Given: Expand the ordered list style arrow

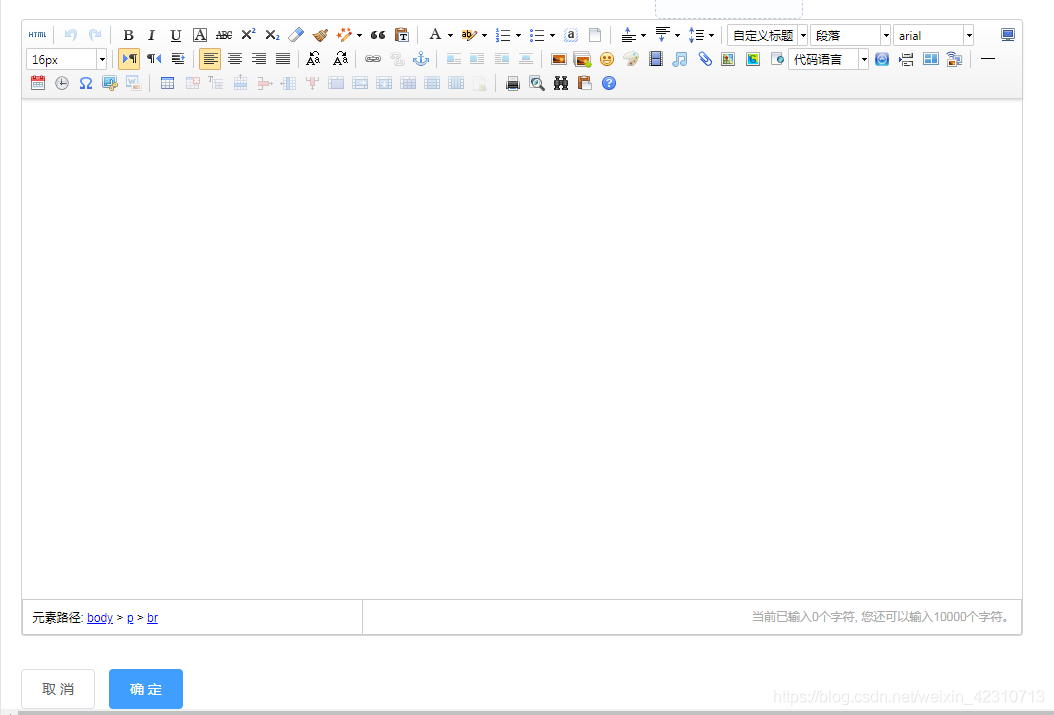Looking at the screenshot, I should point(518,36).
